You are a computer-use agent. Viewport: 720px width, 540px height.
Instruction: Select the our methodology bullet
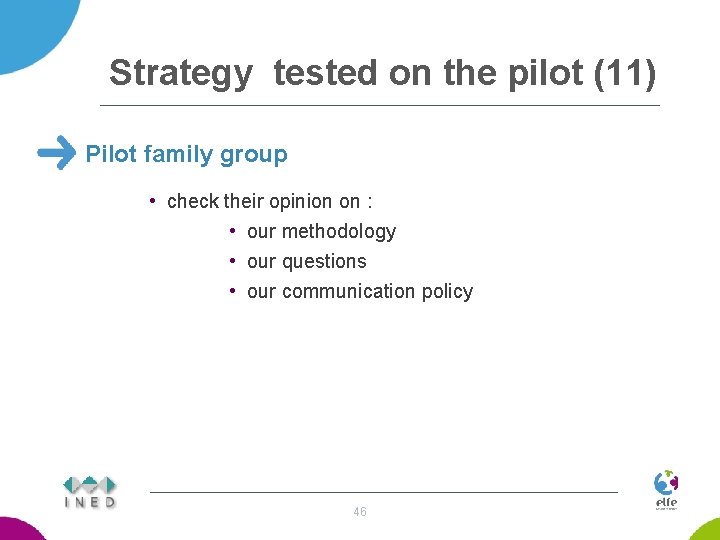tap(321, 232)
